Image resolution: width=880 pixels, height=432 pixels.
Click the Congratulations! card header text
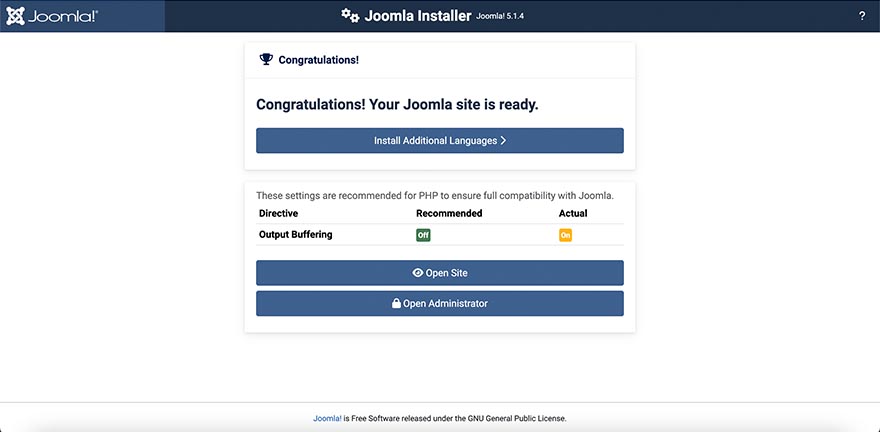319,59
